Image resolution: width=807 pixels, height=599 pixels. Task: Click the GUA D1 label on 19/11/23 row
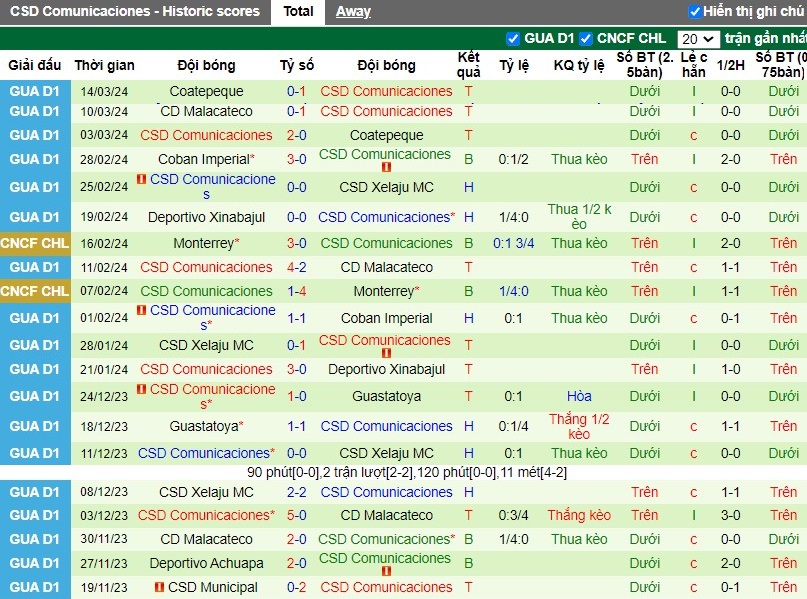pyautogui.click(x=35, y=587)
